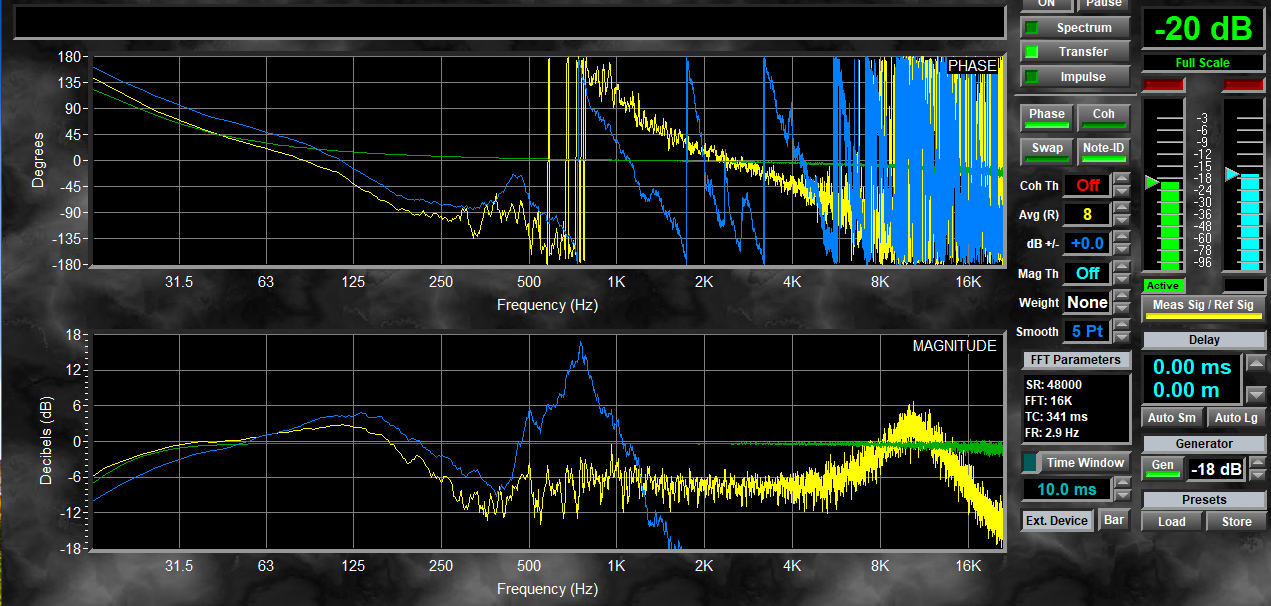1271x606 pixels.
Task: Run Auto Lg delay finder
Action: (x=1236, y=418)
